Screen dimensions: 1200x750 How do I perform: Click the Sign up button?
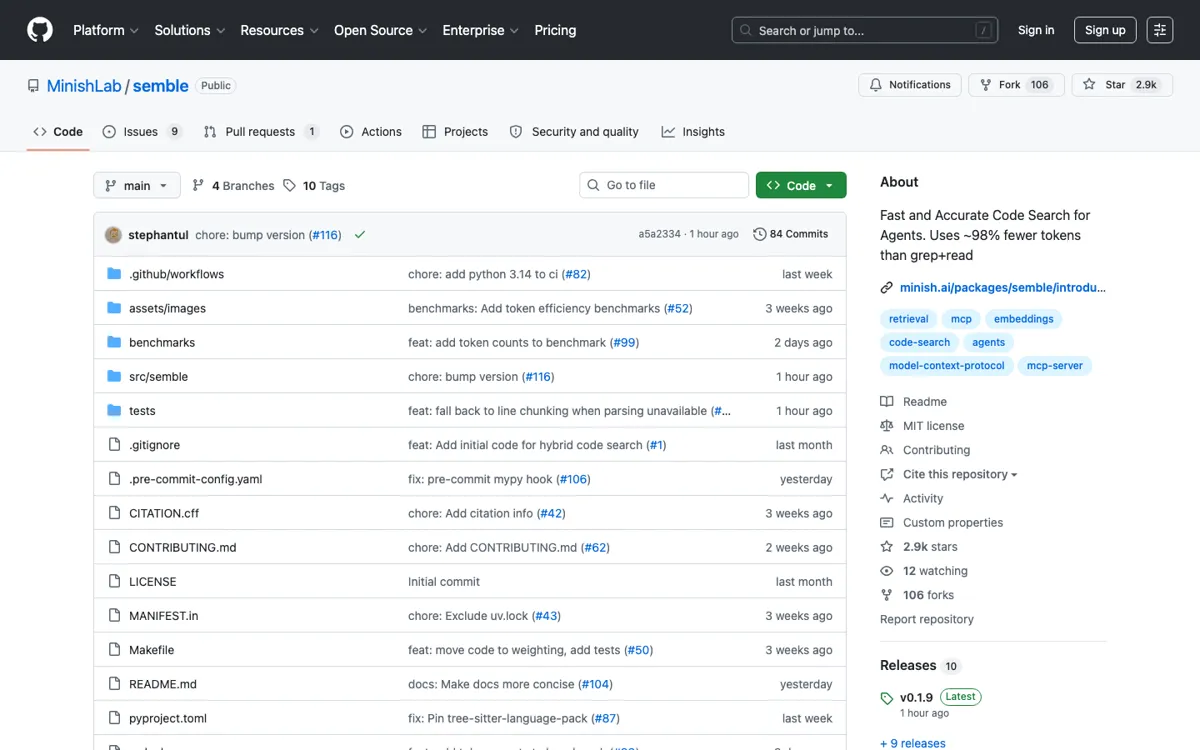pos(1105,30)
